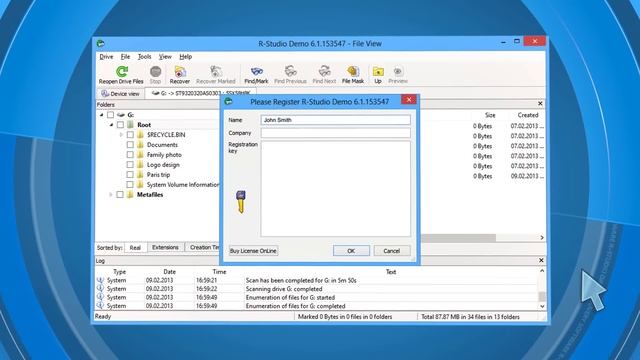Open the View menu
640x360 pixels.
[165, 57]
